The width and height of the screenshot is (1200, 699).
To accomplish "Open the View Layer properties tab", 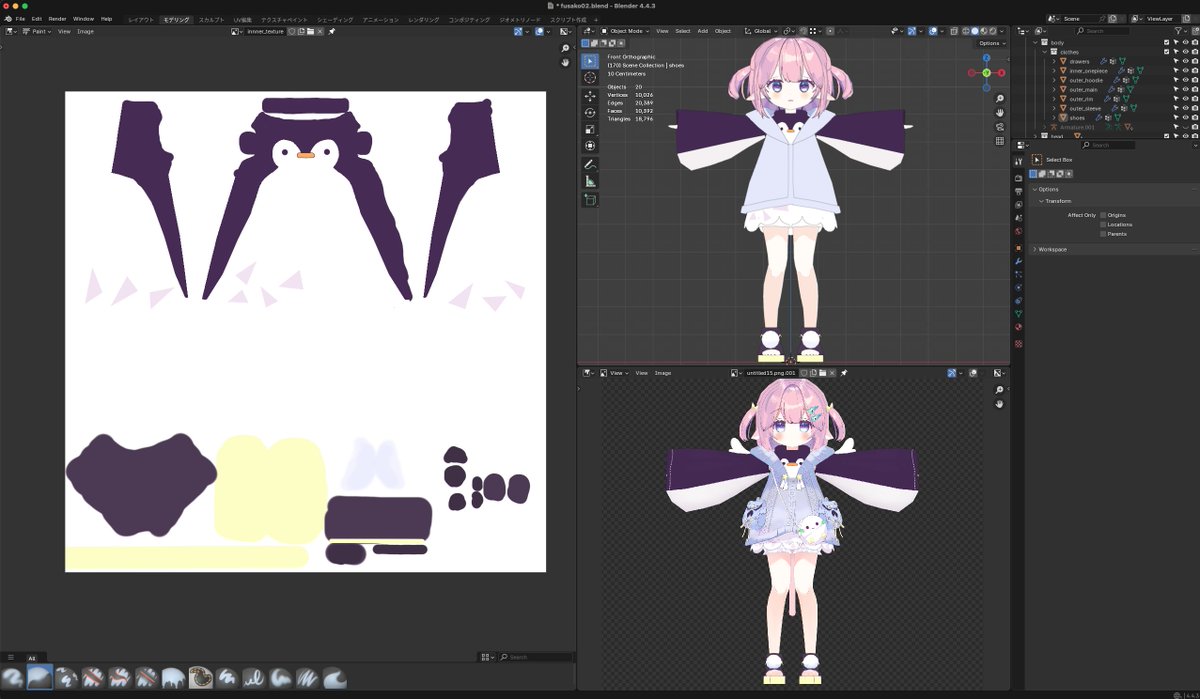I will [1019, 204].
